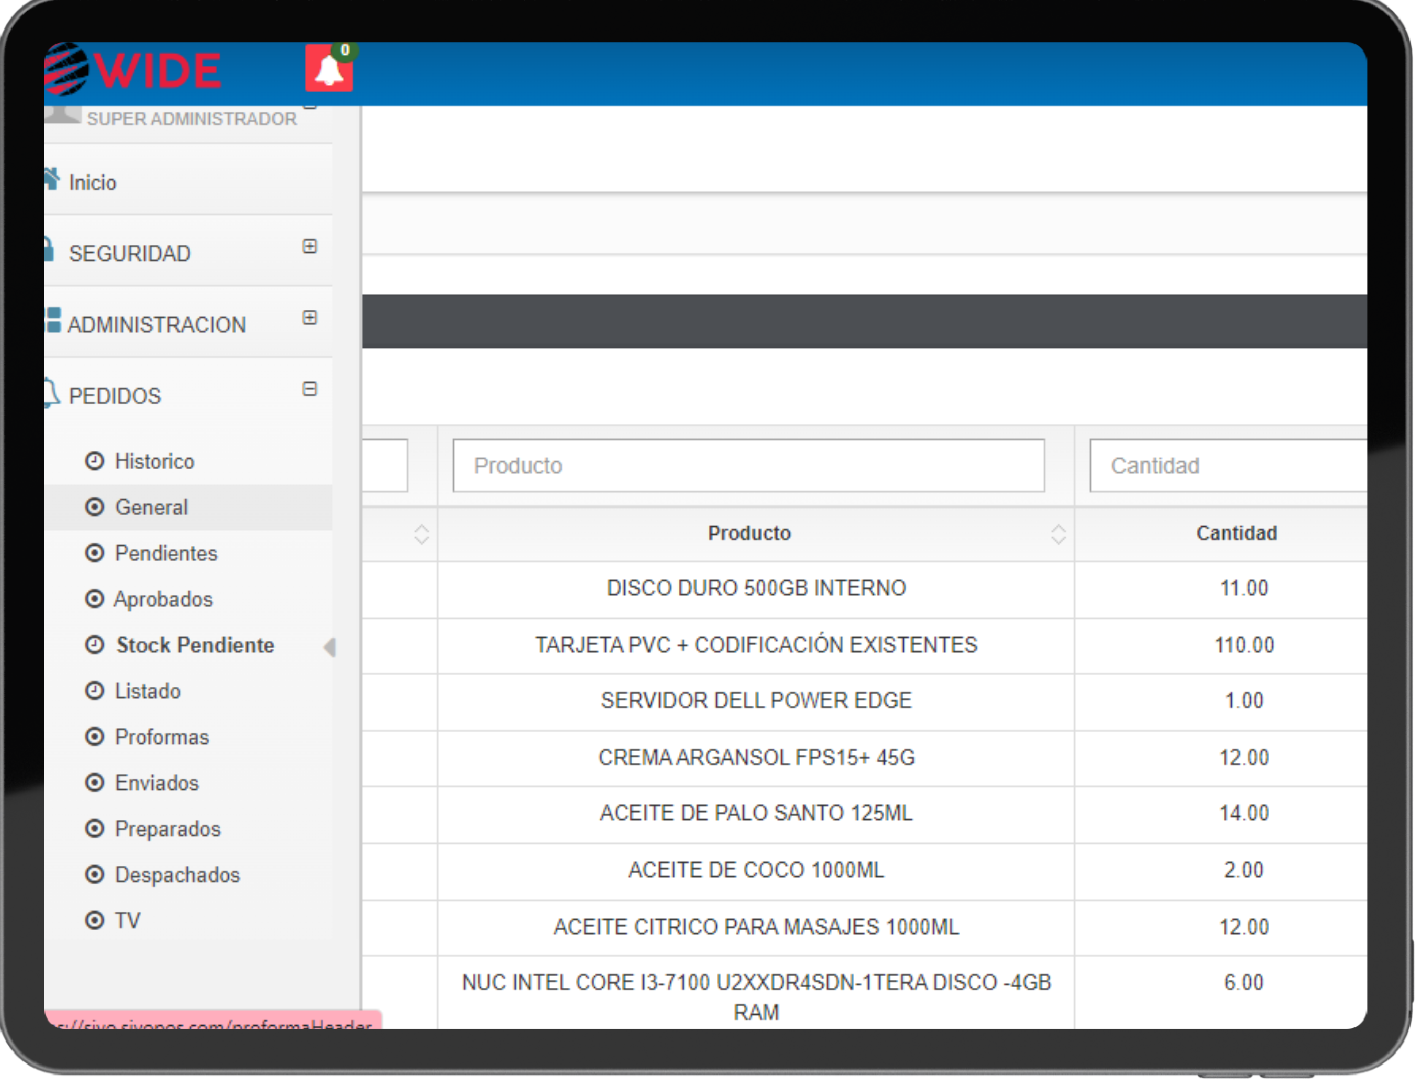1417x1080 pixels.
Task: Open the Listado page
Action: click(147, 691)
